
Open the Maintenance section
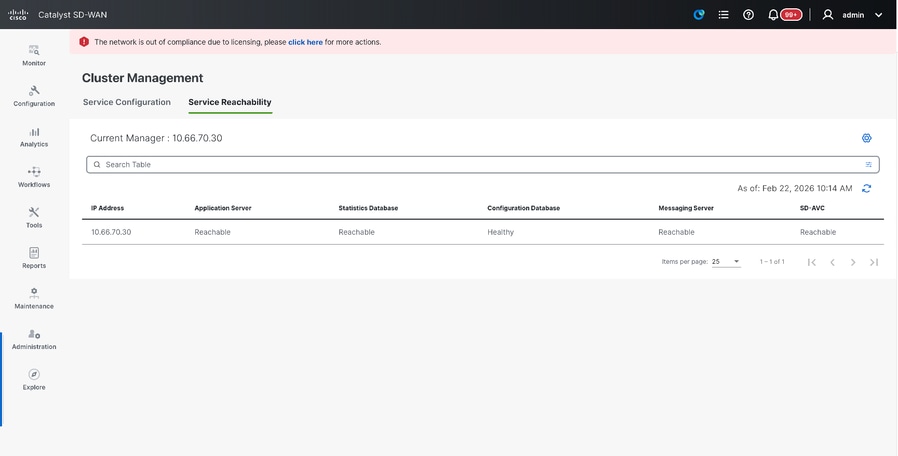point(34,297)
